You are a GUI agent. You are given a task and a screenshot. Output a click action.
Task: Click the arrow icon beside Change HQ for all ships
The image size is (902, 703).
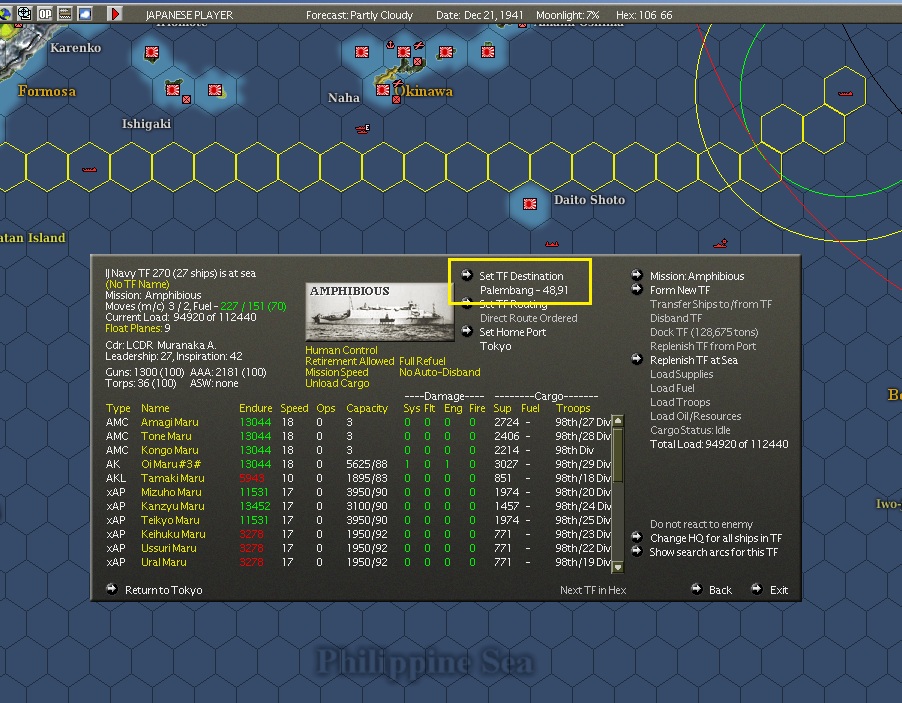pyautogui.click(x=637, y=537)
